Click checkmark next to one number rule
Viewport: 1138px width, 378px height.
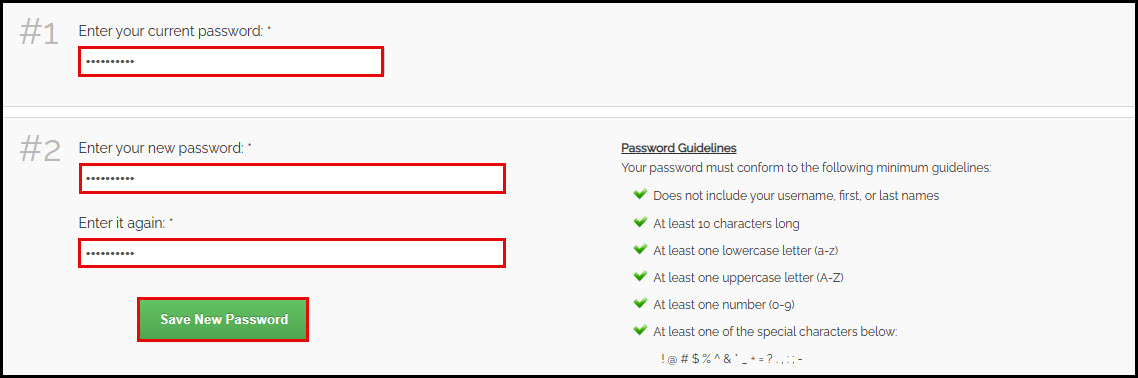639,303
